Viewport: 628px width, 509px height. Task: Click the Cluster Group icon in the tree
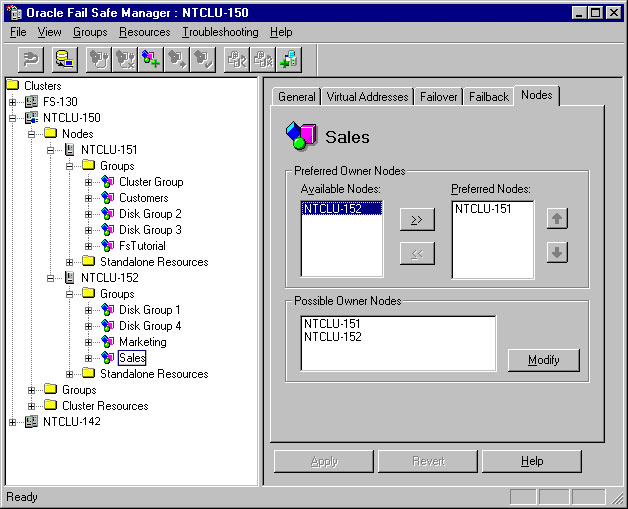point(107,182)
